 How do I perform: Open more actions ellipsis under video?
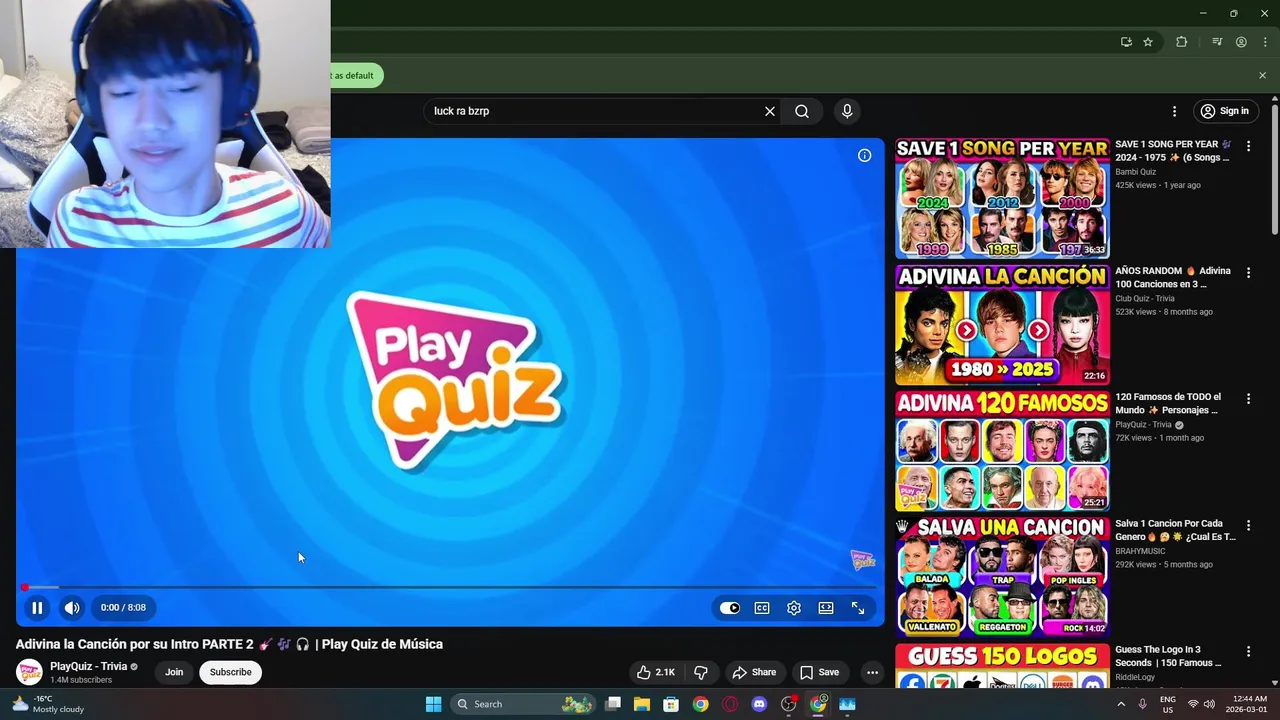(x=872, y=672)
